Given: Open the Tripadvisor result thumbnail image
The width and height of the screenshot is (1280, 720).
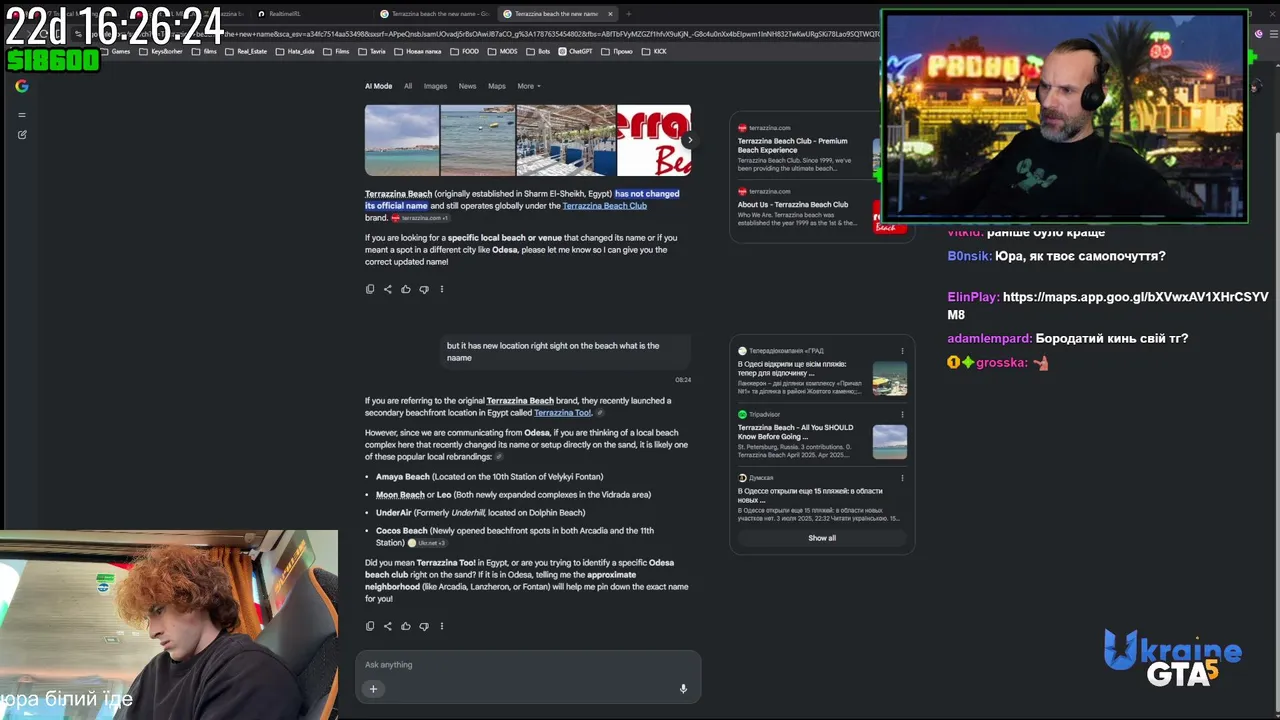Looking at the screenshot, I should [x=890, y=442].
